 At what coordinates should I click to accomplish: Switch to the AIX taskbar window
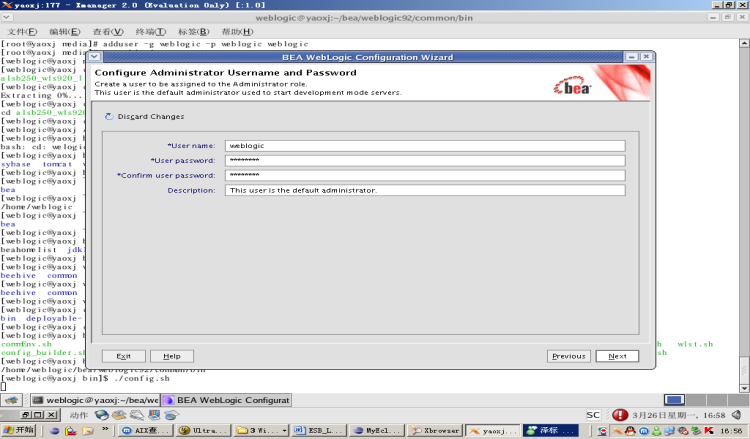tap(145, 430)
